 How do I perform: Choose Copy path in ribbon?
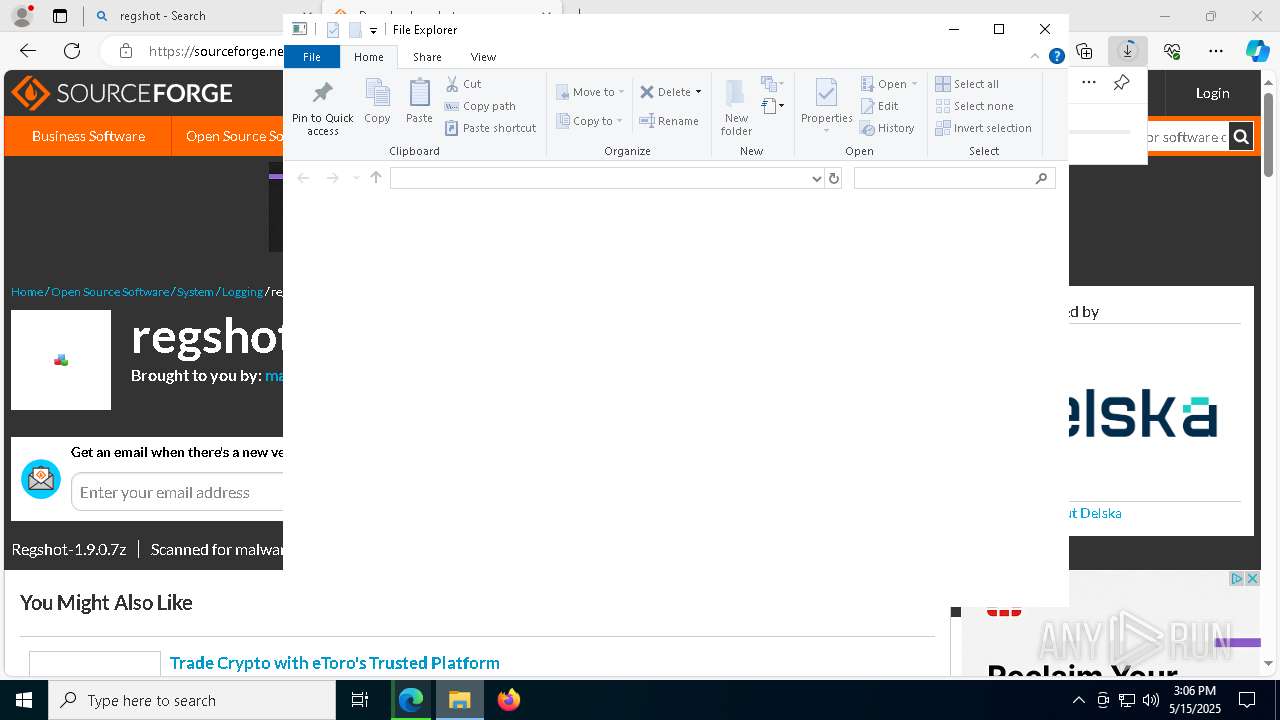click(x=480, y=106)
